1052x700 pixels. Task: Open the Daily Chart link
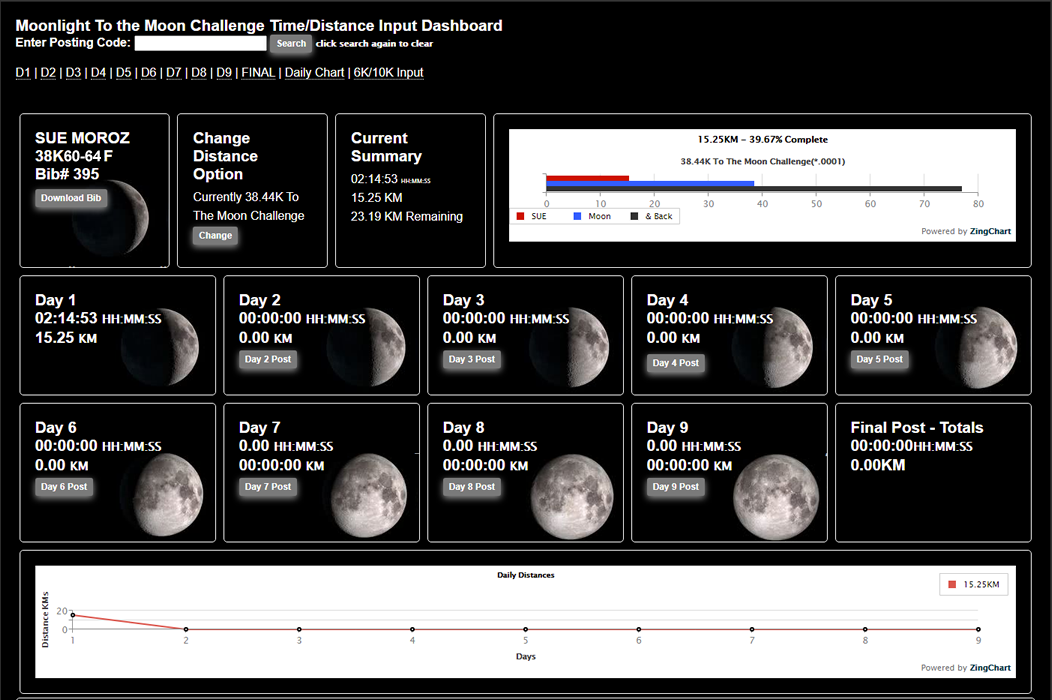coord(314,72)
